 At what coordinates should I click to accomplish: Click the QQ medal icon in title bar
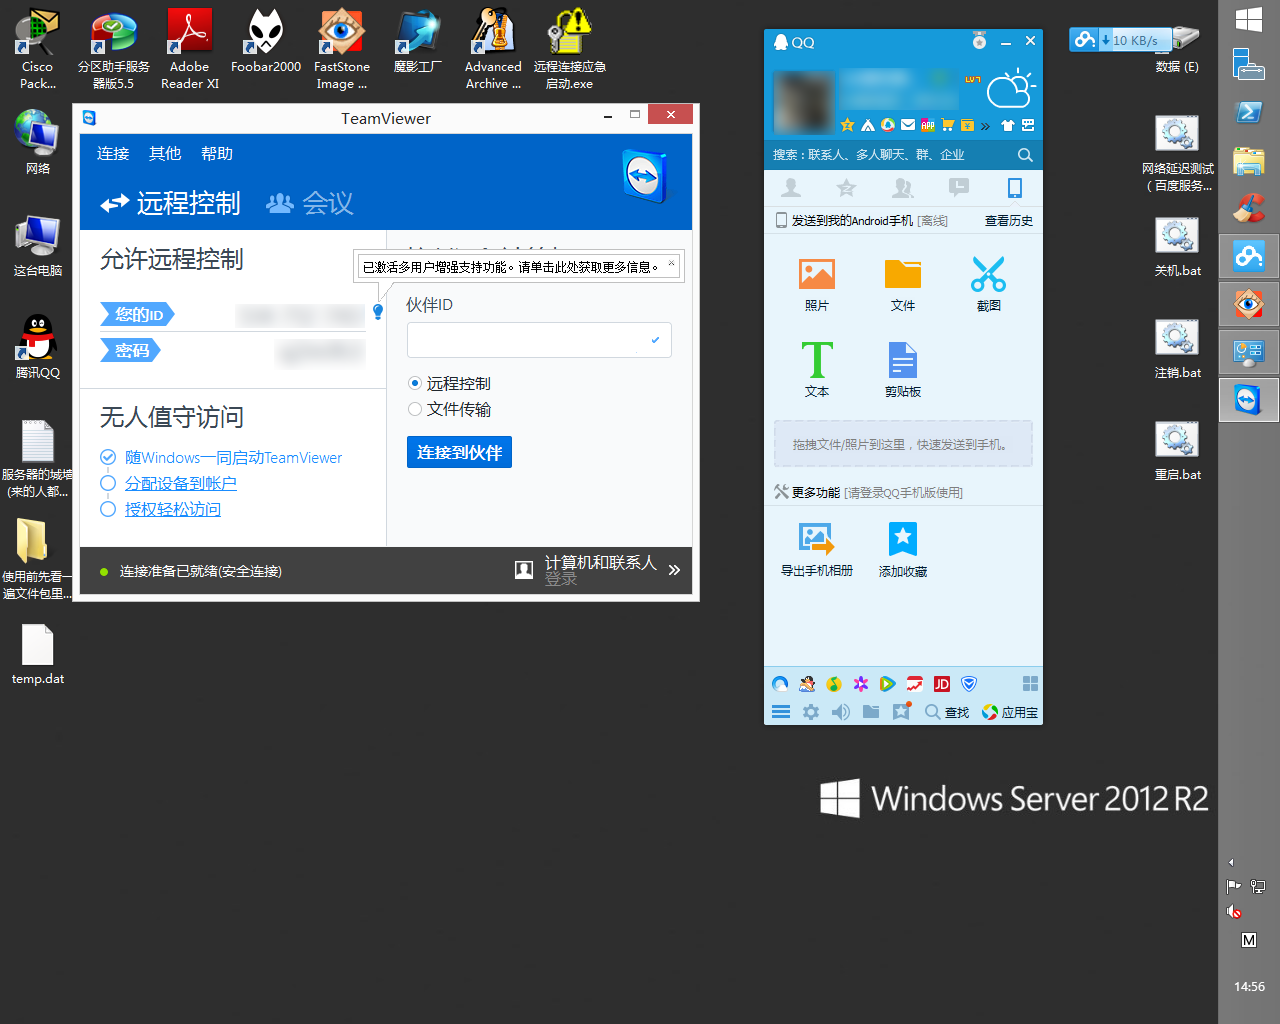(979, 41)
